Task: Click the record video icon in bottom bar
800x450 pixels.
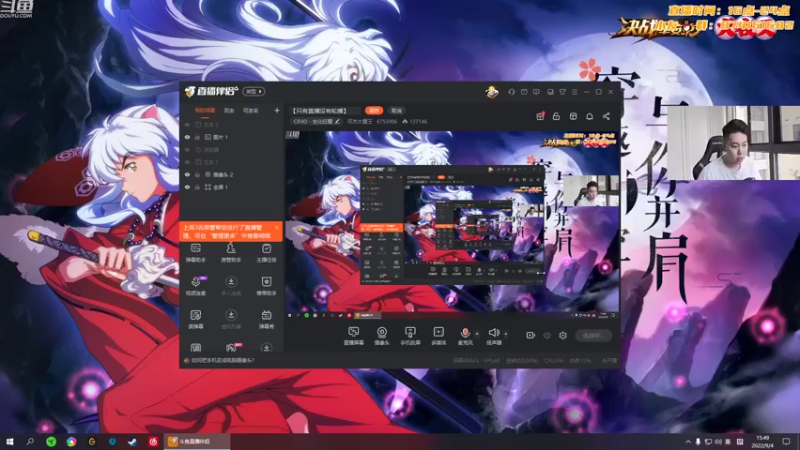Action: click(x=531, y=335)
